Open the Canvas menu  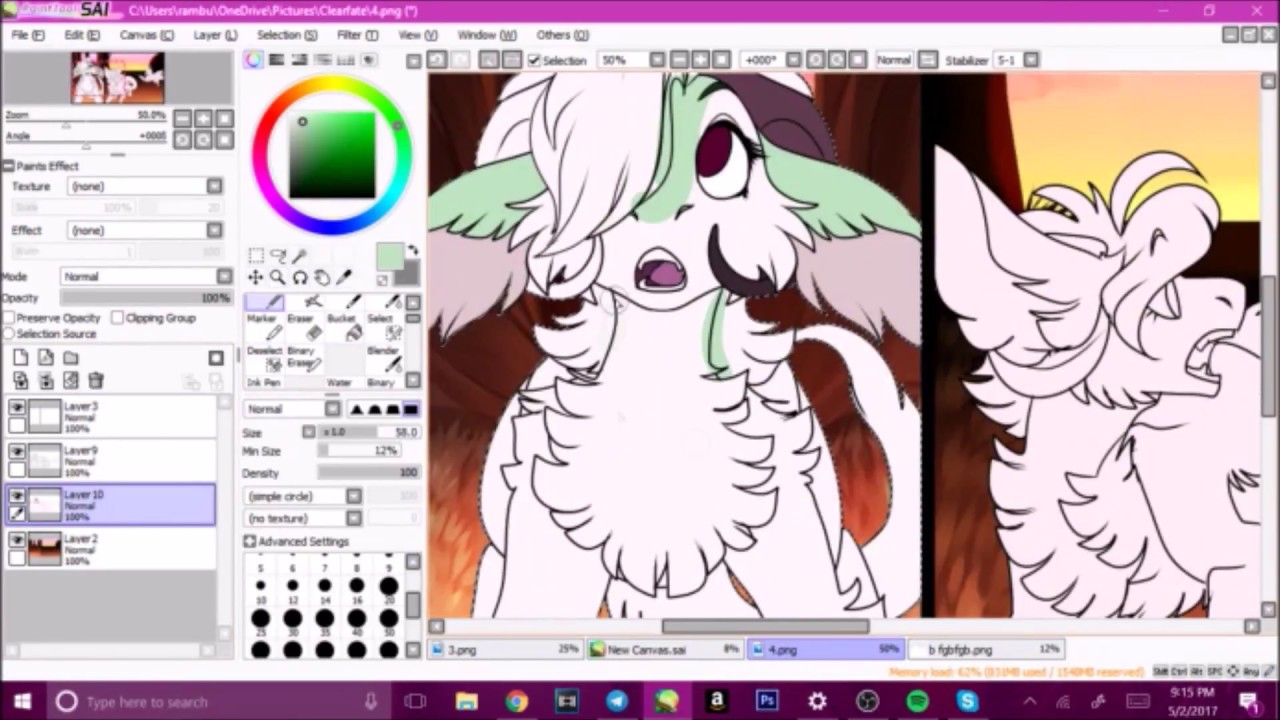point(146,35)
